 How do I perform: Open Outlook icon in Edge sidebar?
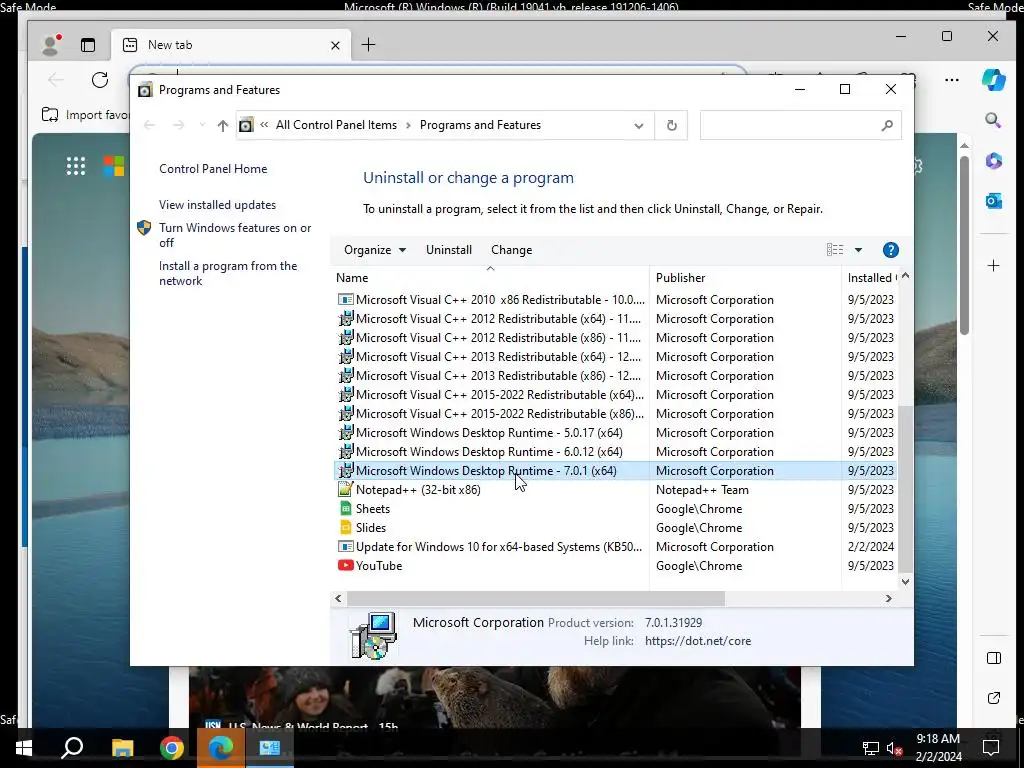pos(993,201)
